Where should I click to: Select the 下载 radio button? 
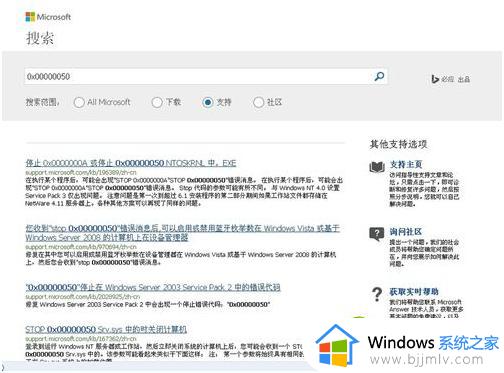click(x=157, y=102)
